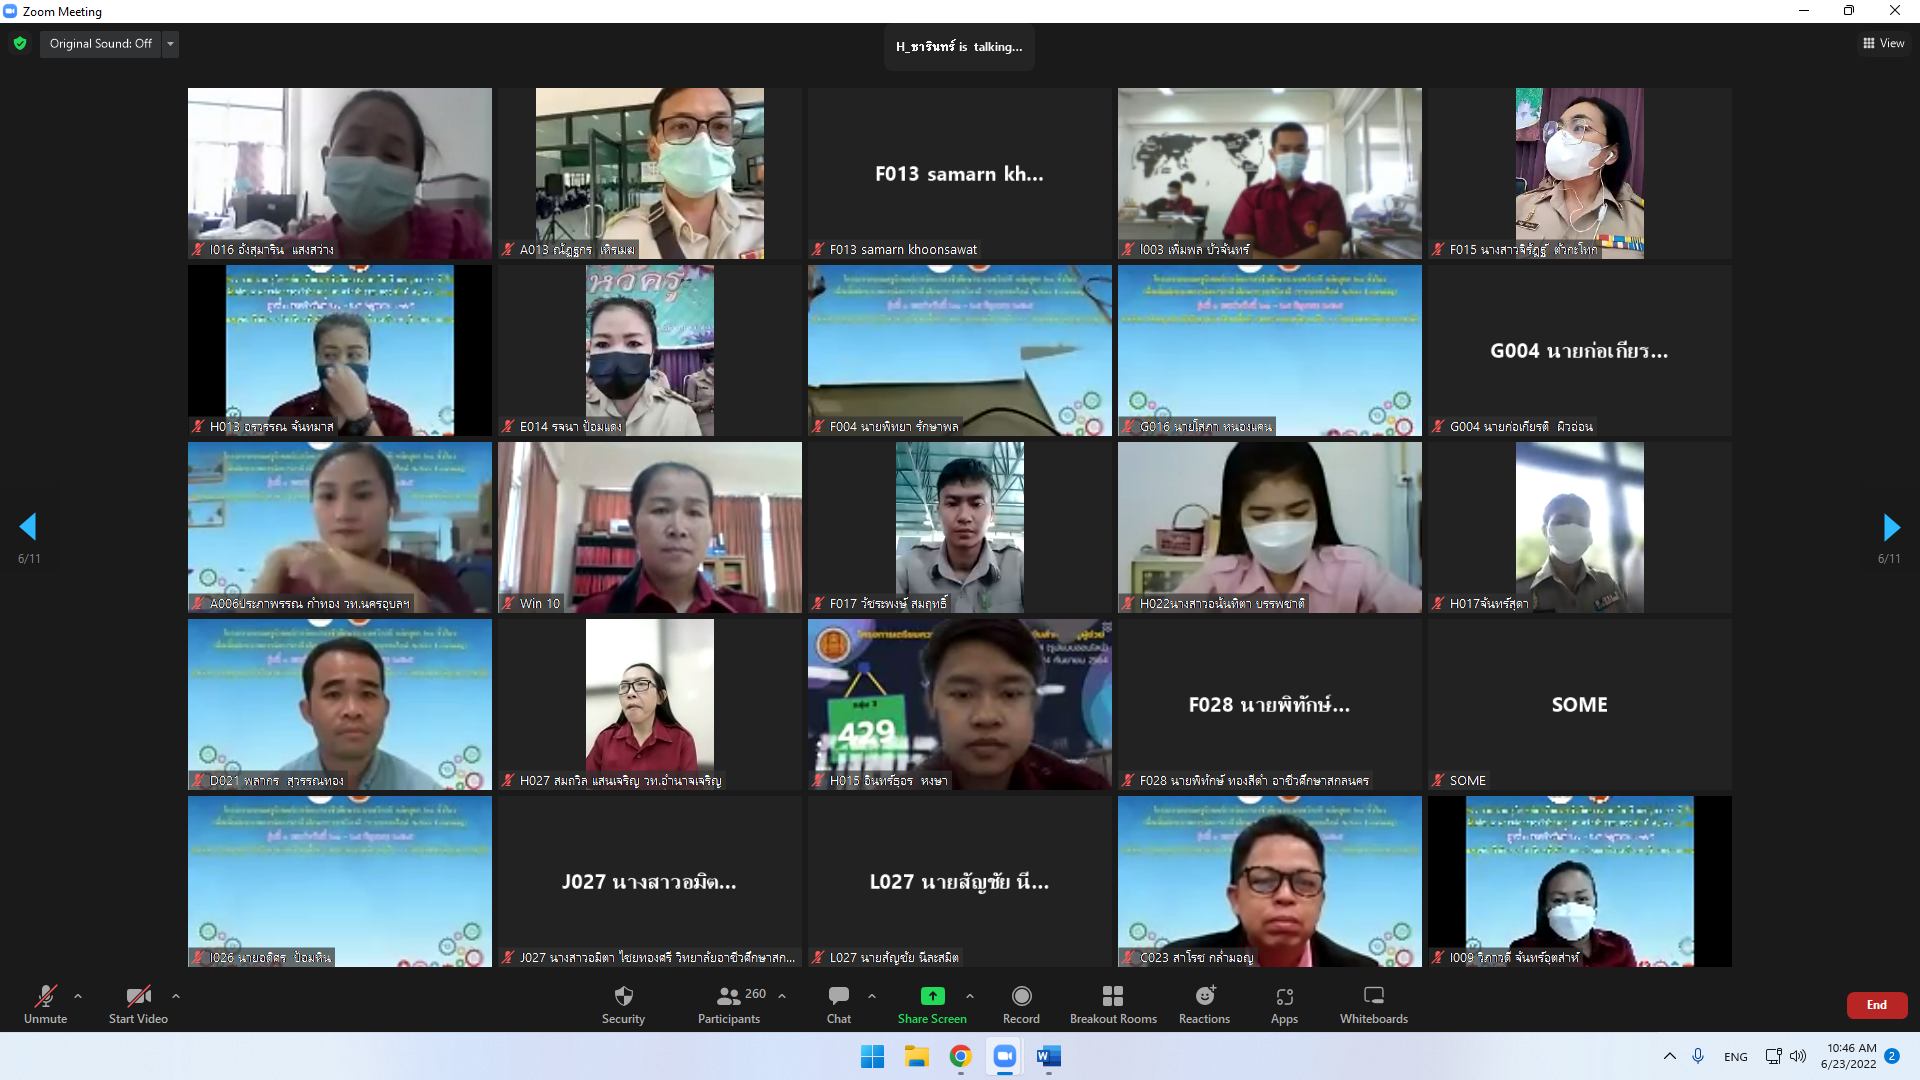Open the View layout menu
The height and width of the screenshot is (1080, 1920).
point(1883,43)
